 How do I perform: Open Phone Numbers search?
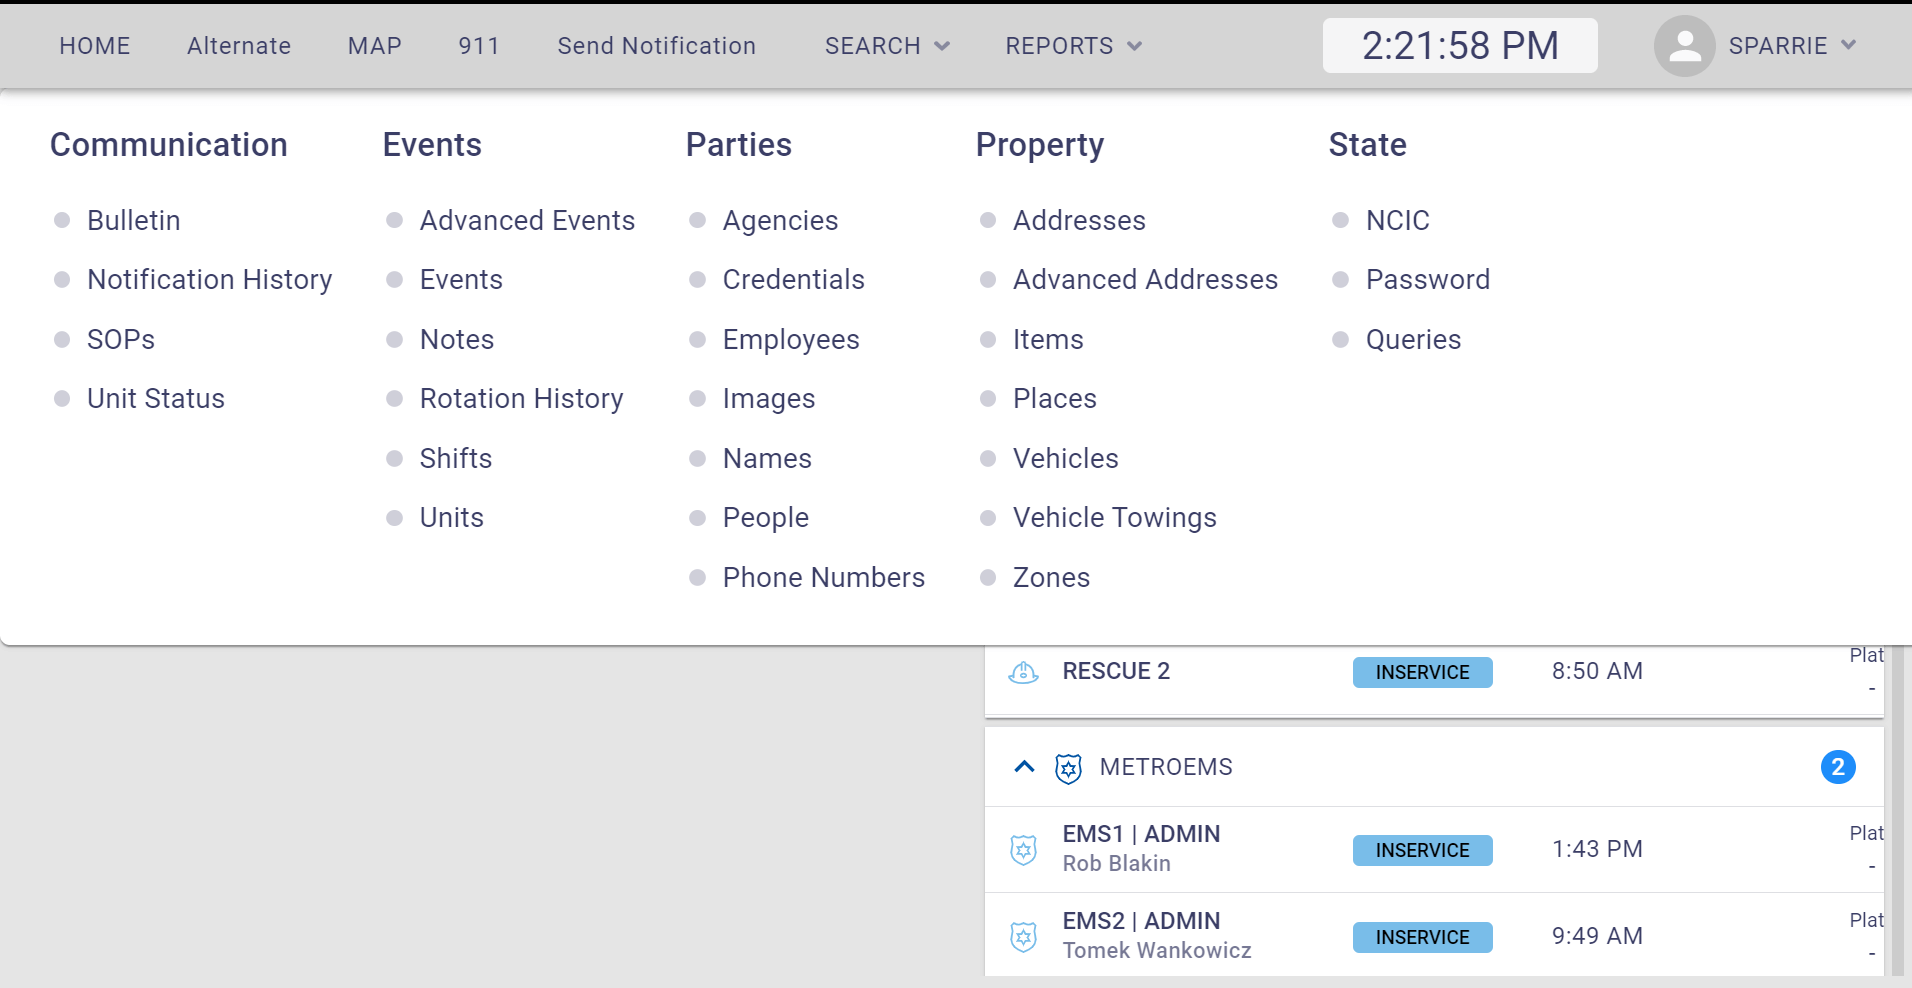(x=824, y=577)
